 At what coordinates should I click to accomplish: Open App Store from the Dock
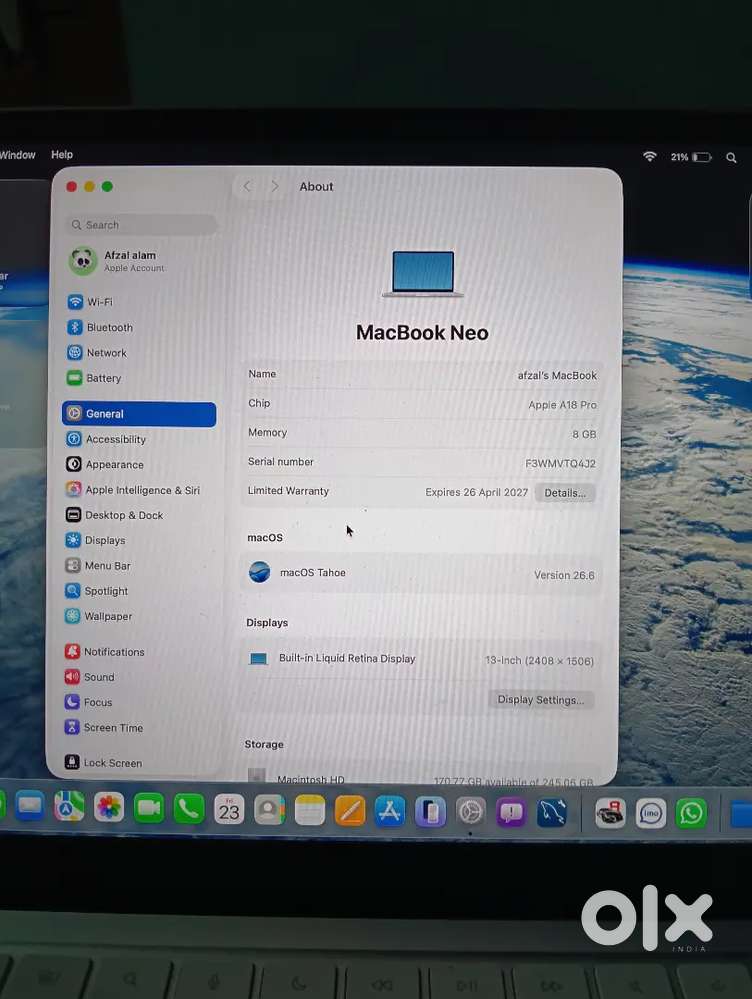390,812
